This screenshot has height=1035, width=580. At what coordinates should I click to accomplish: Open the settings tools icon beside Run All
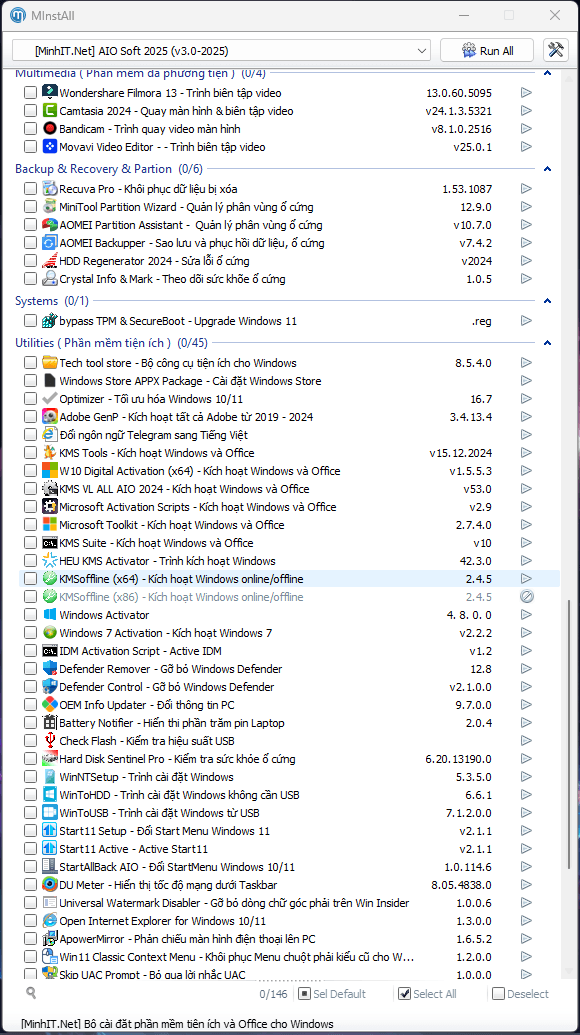click(556, 51)
